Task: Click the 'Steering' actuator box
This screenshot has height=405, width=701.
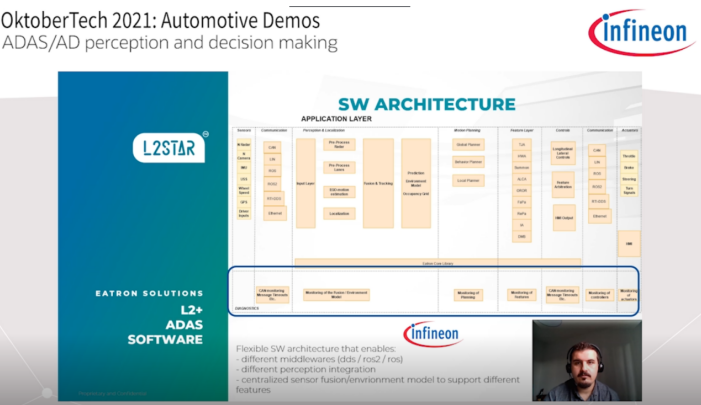Action: click(x=629, y=179)
